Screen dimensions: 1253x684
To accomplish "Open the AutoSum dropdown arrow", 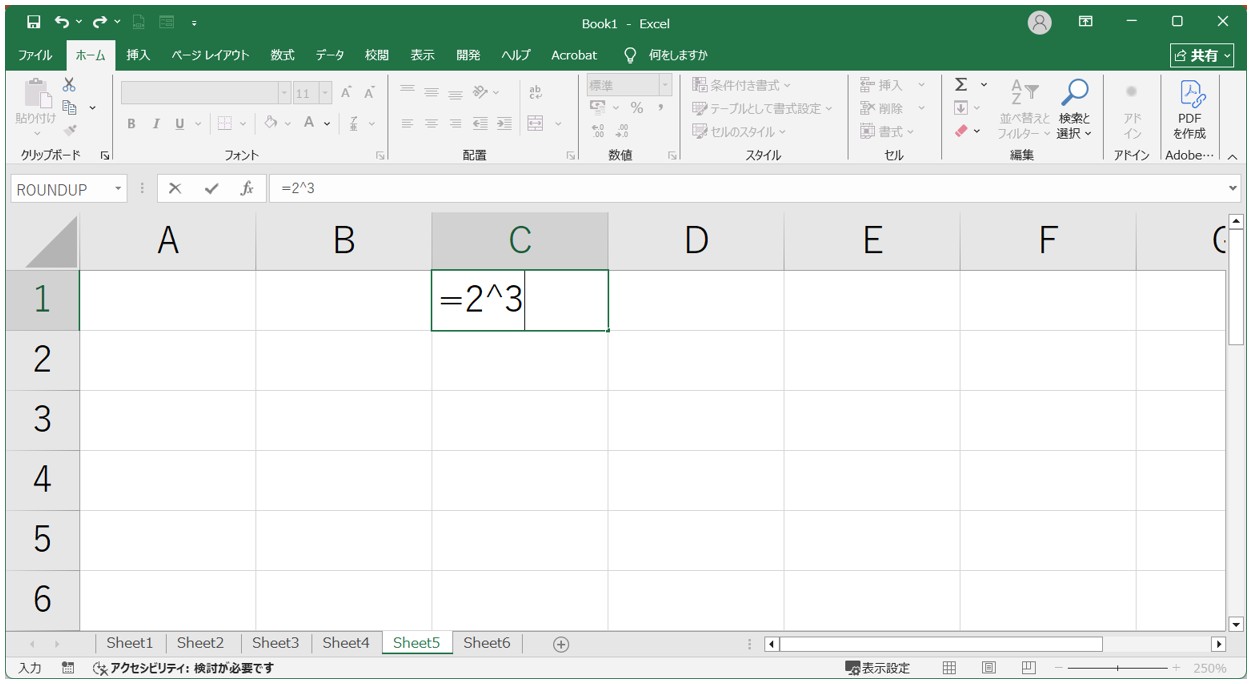I will pyautogui.click(x=983, y=85).
